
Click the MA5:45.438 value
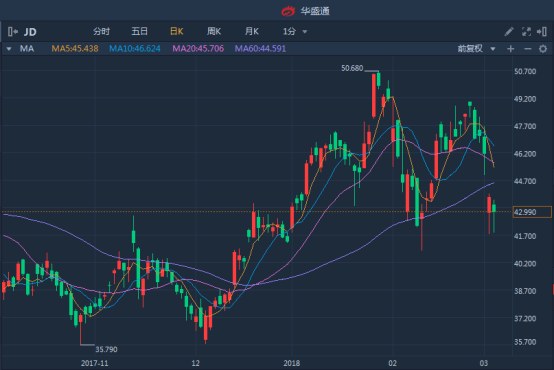[75, 48]
